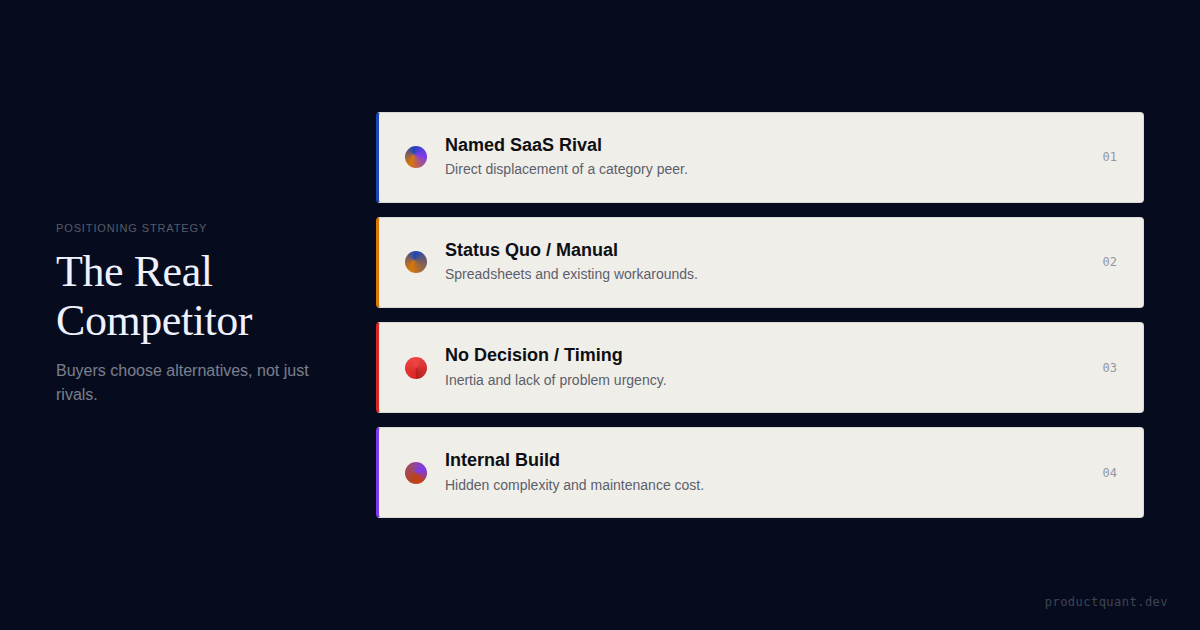Click the 04 number on the fourth card
The width and height of the screenshot is (1200, 630).
(1110, 473)
